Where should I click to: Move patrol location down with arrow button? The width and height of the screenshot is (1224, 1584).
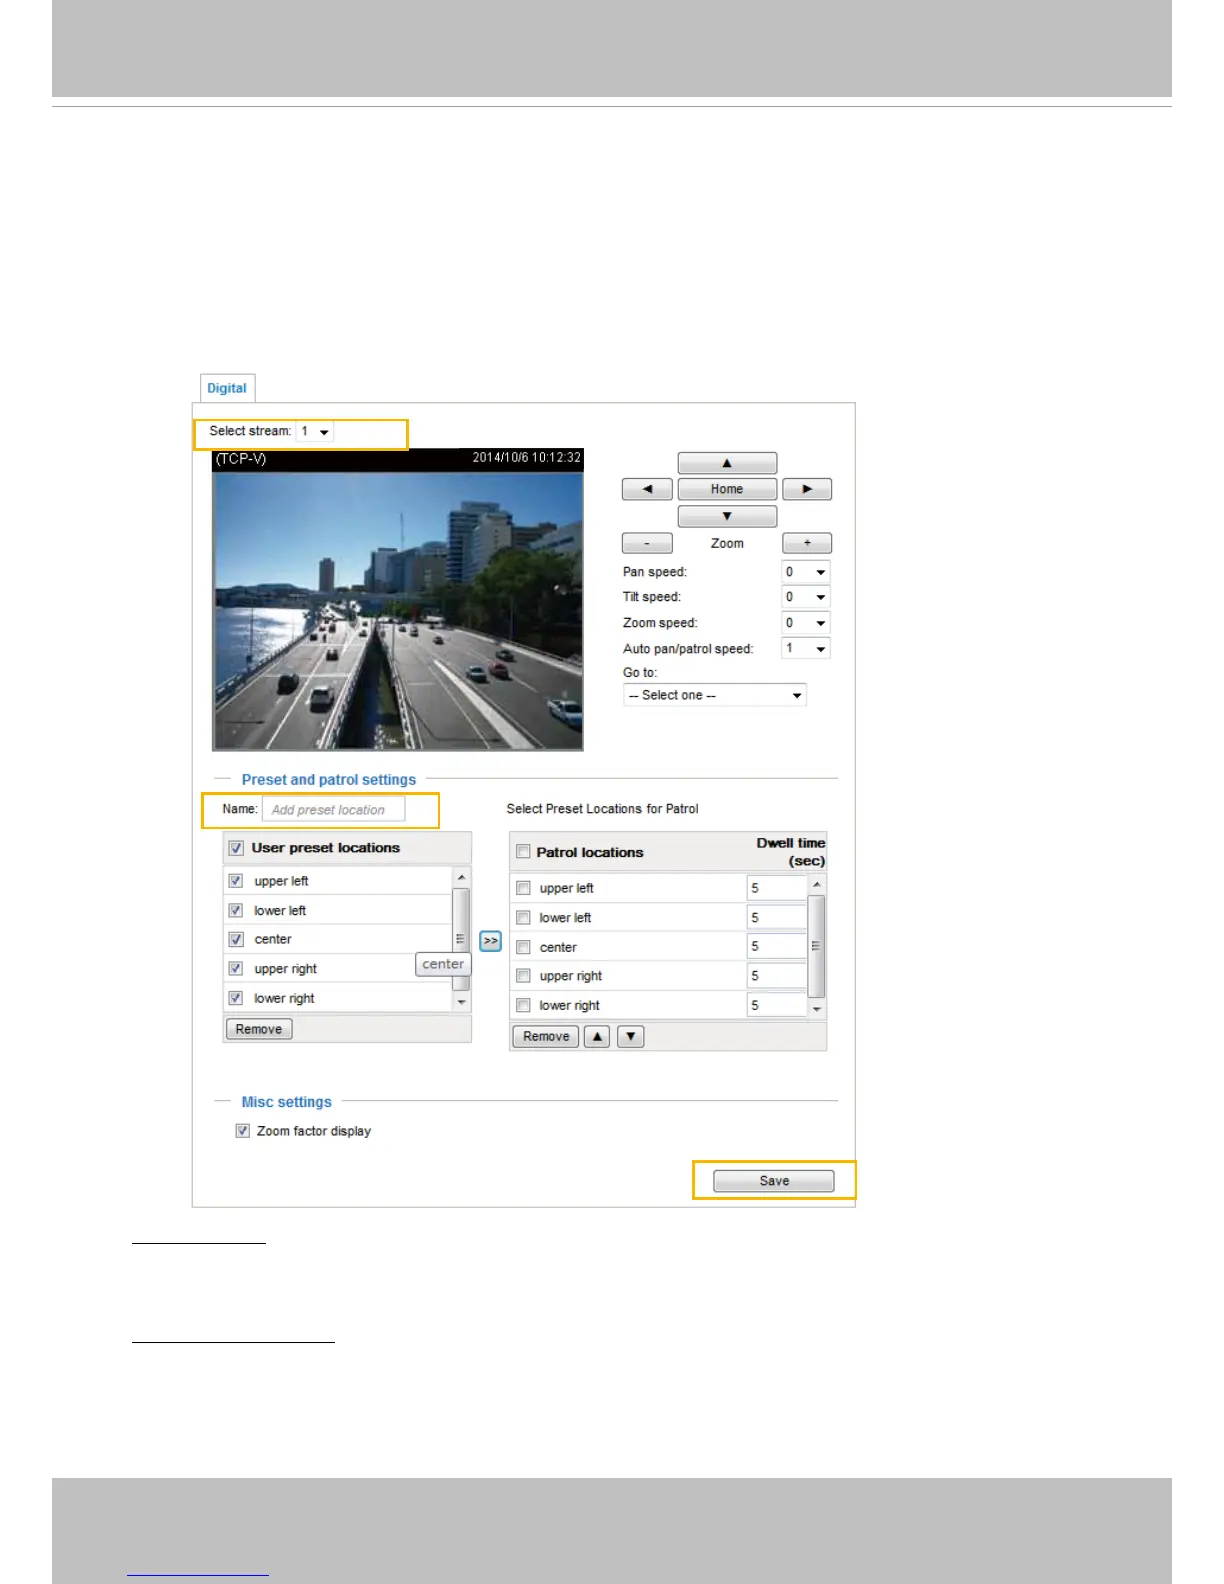[x=630, y=1036]
